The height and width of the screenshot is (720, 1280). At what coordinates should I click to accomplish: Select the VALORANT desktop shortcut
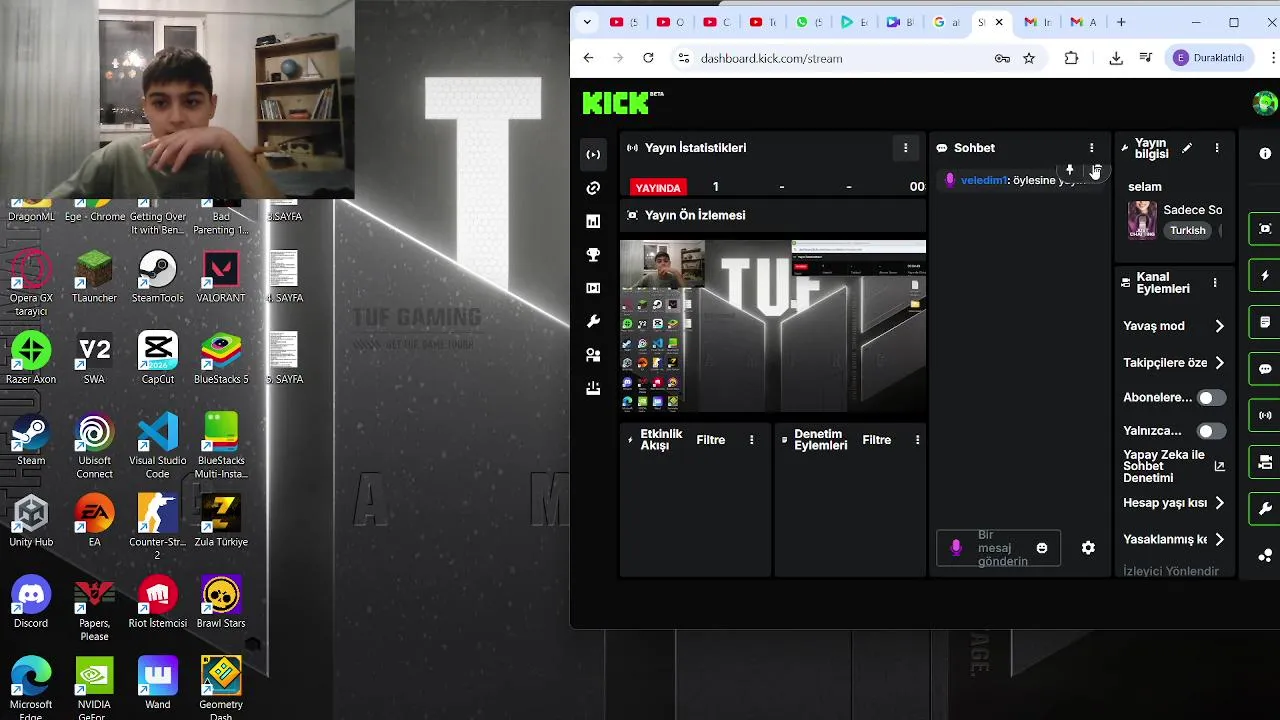pos(221,278)
